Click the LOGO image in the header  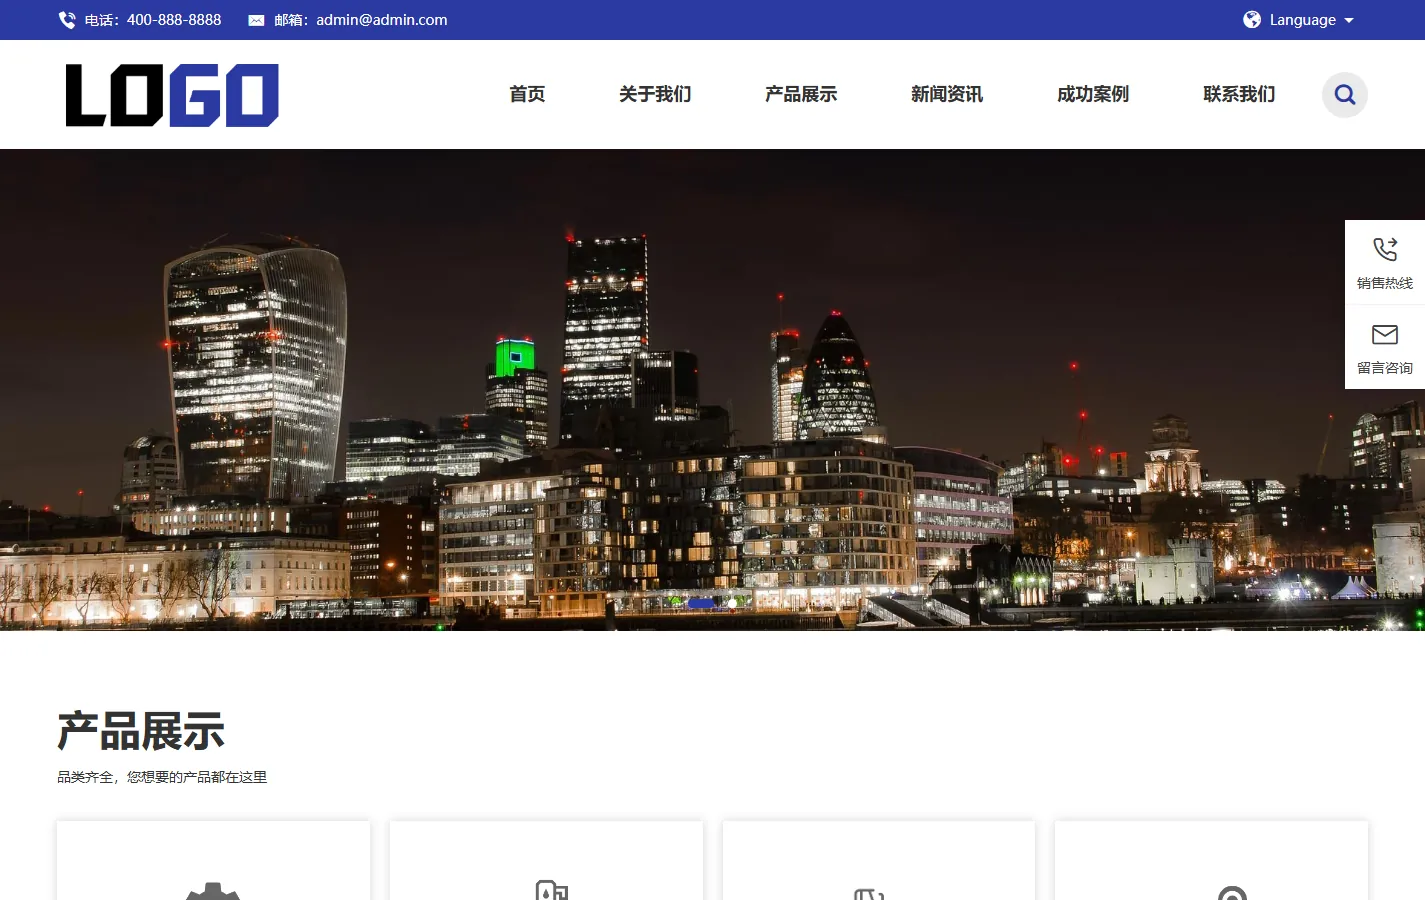click(x=172, y=95)
